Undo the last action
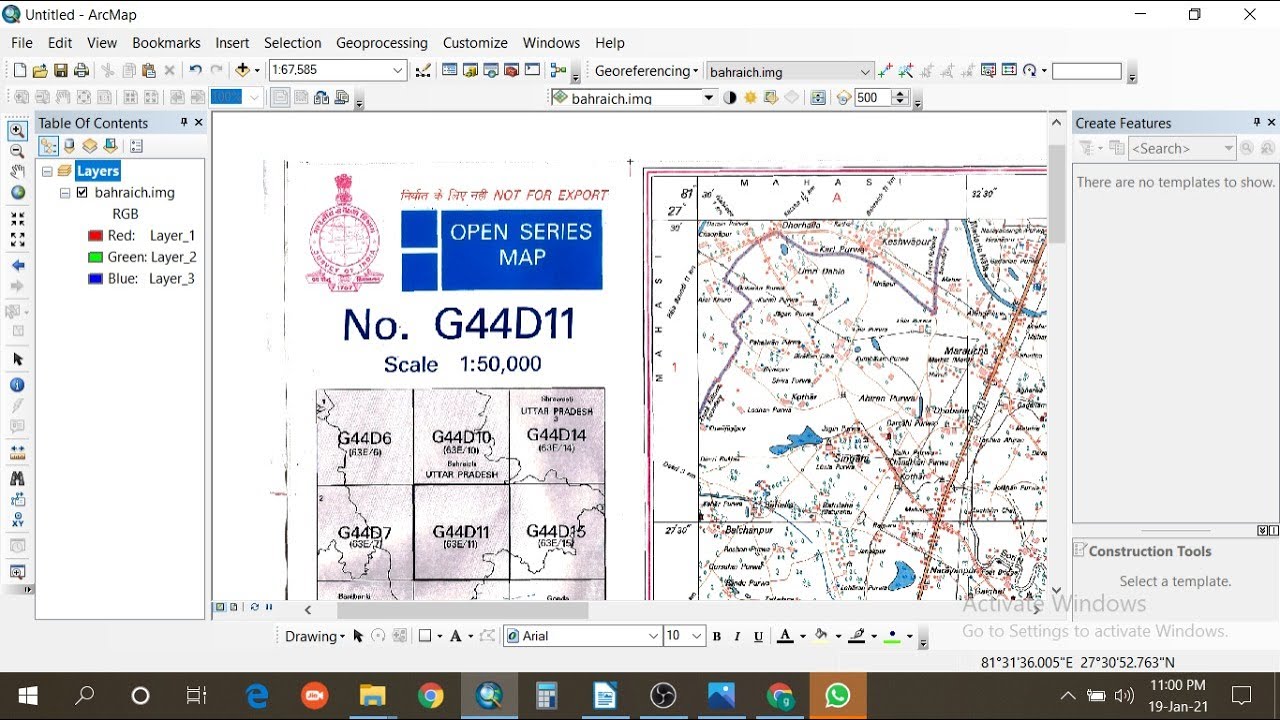Image resolution: width=1280 pixels, height=720 pixels. [194, 70]
